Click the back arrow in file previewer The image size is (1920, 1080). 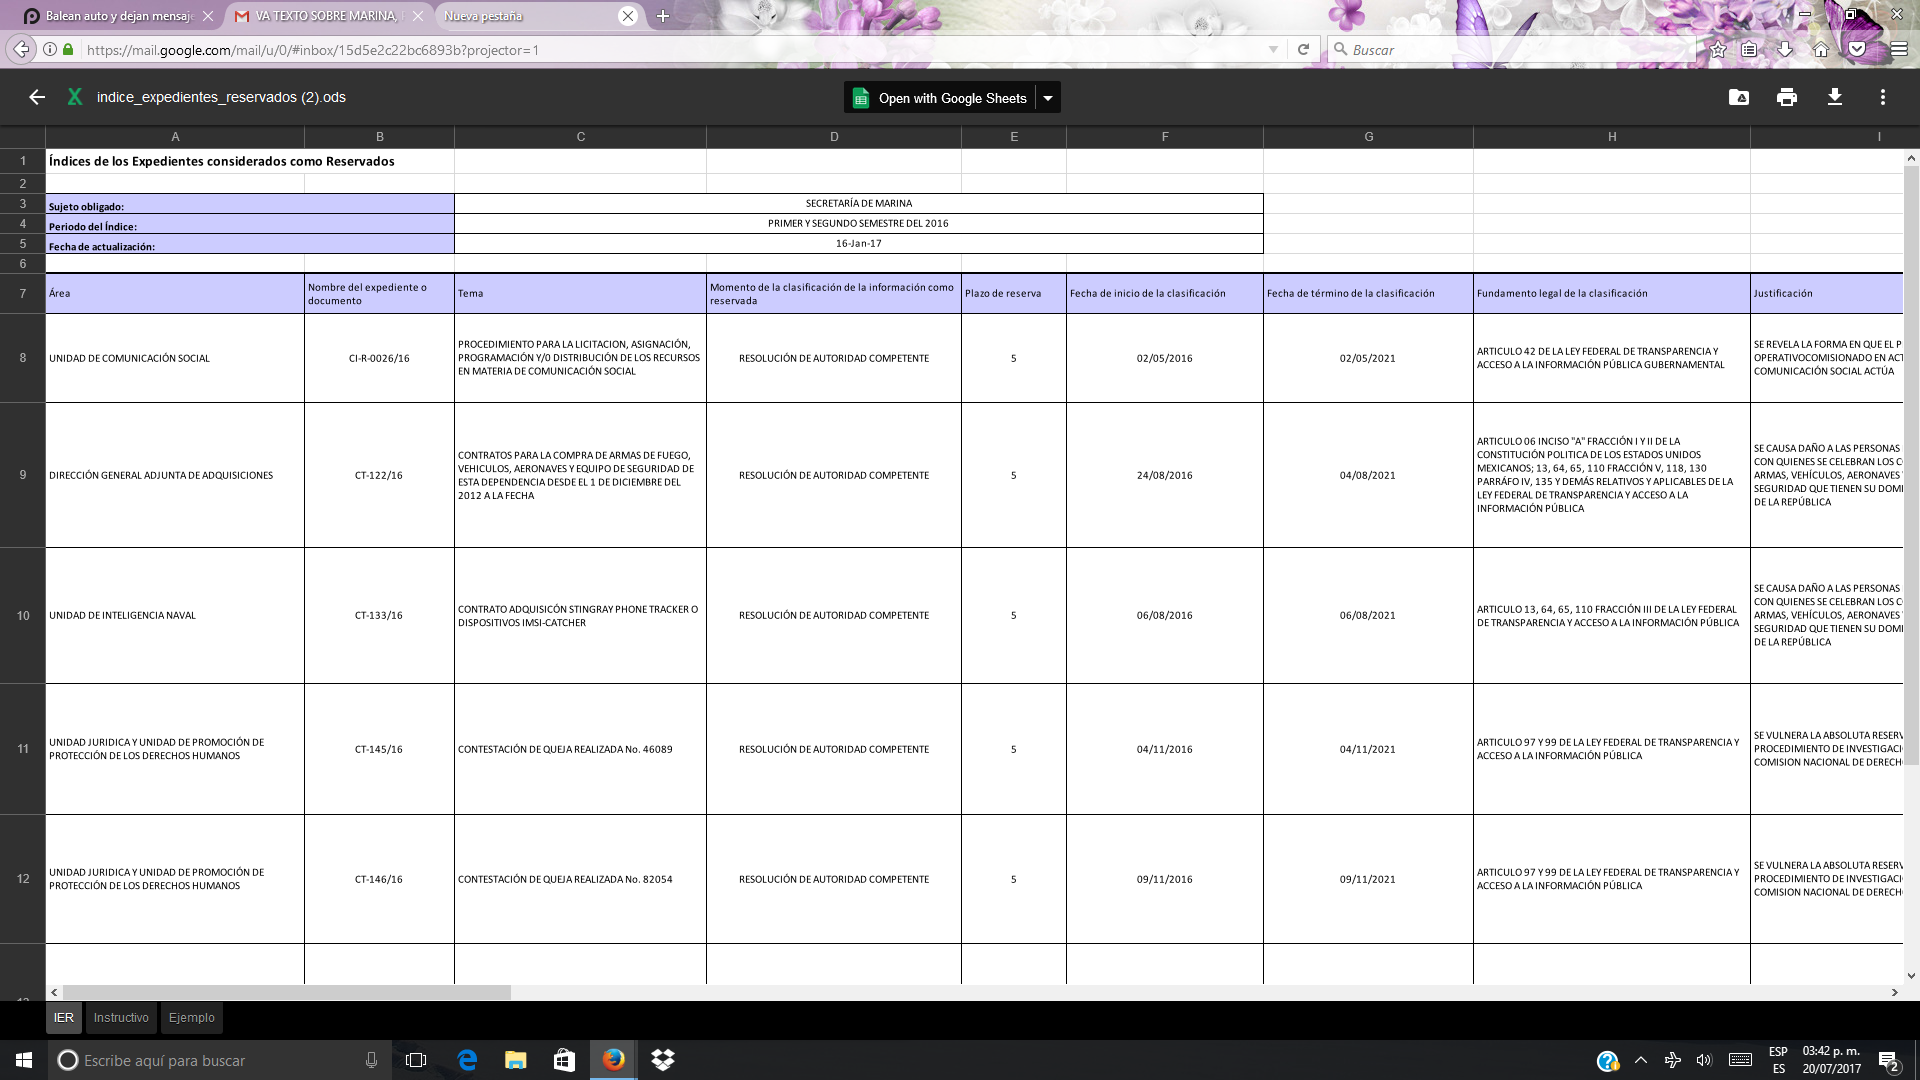click(37, 97)
